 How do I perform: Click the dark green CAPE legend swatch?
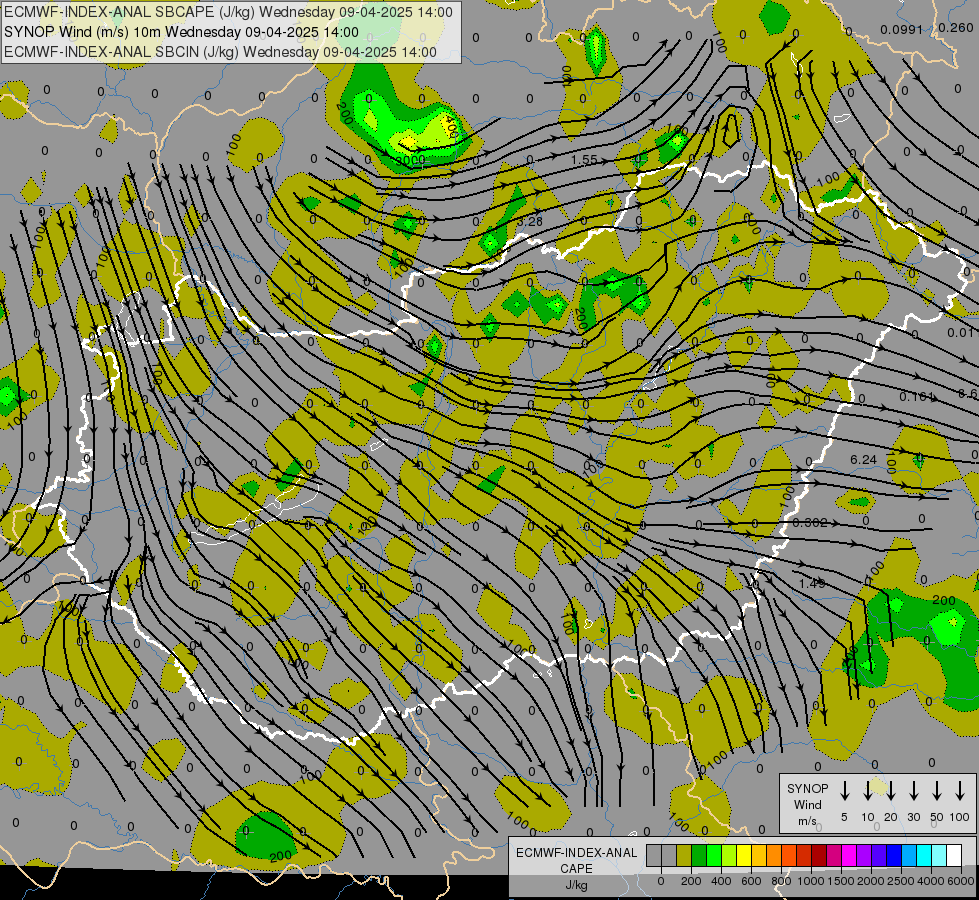pyautogui.click(x=699, y=855)
